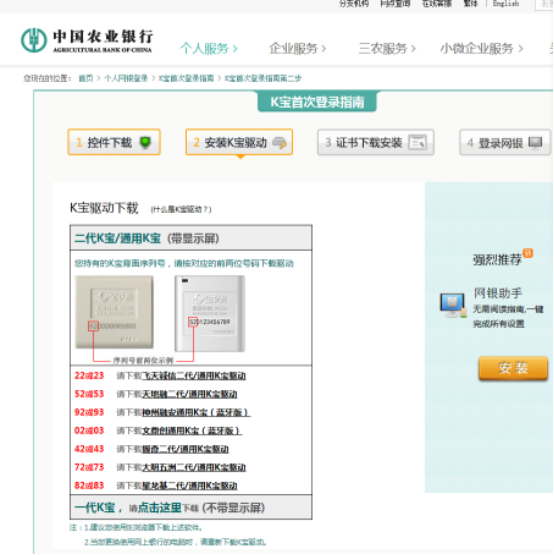
Task: Click the 52或53 serial prefix text
Action: [x=89, y=394]
